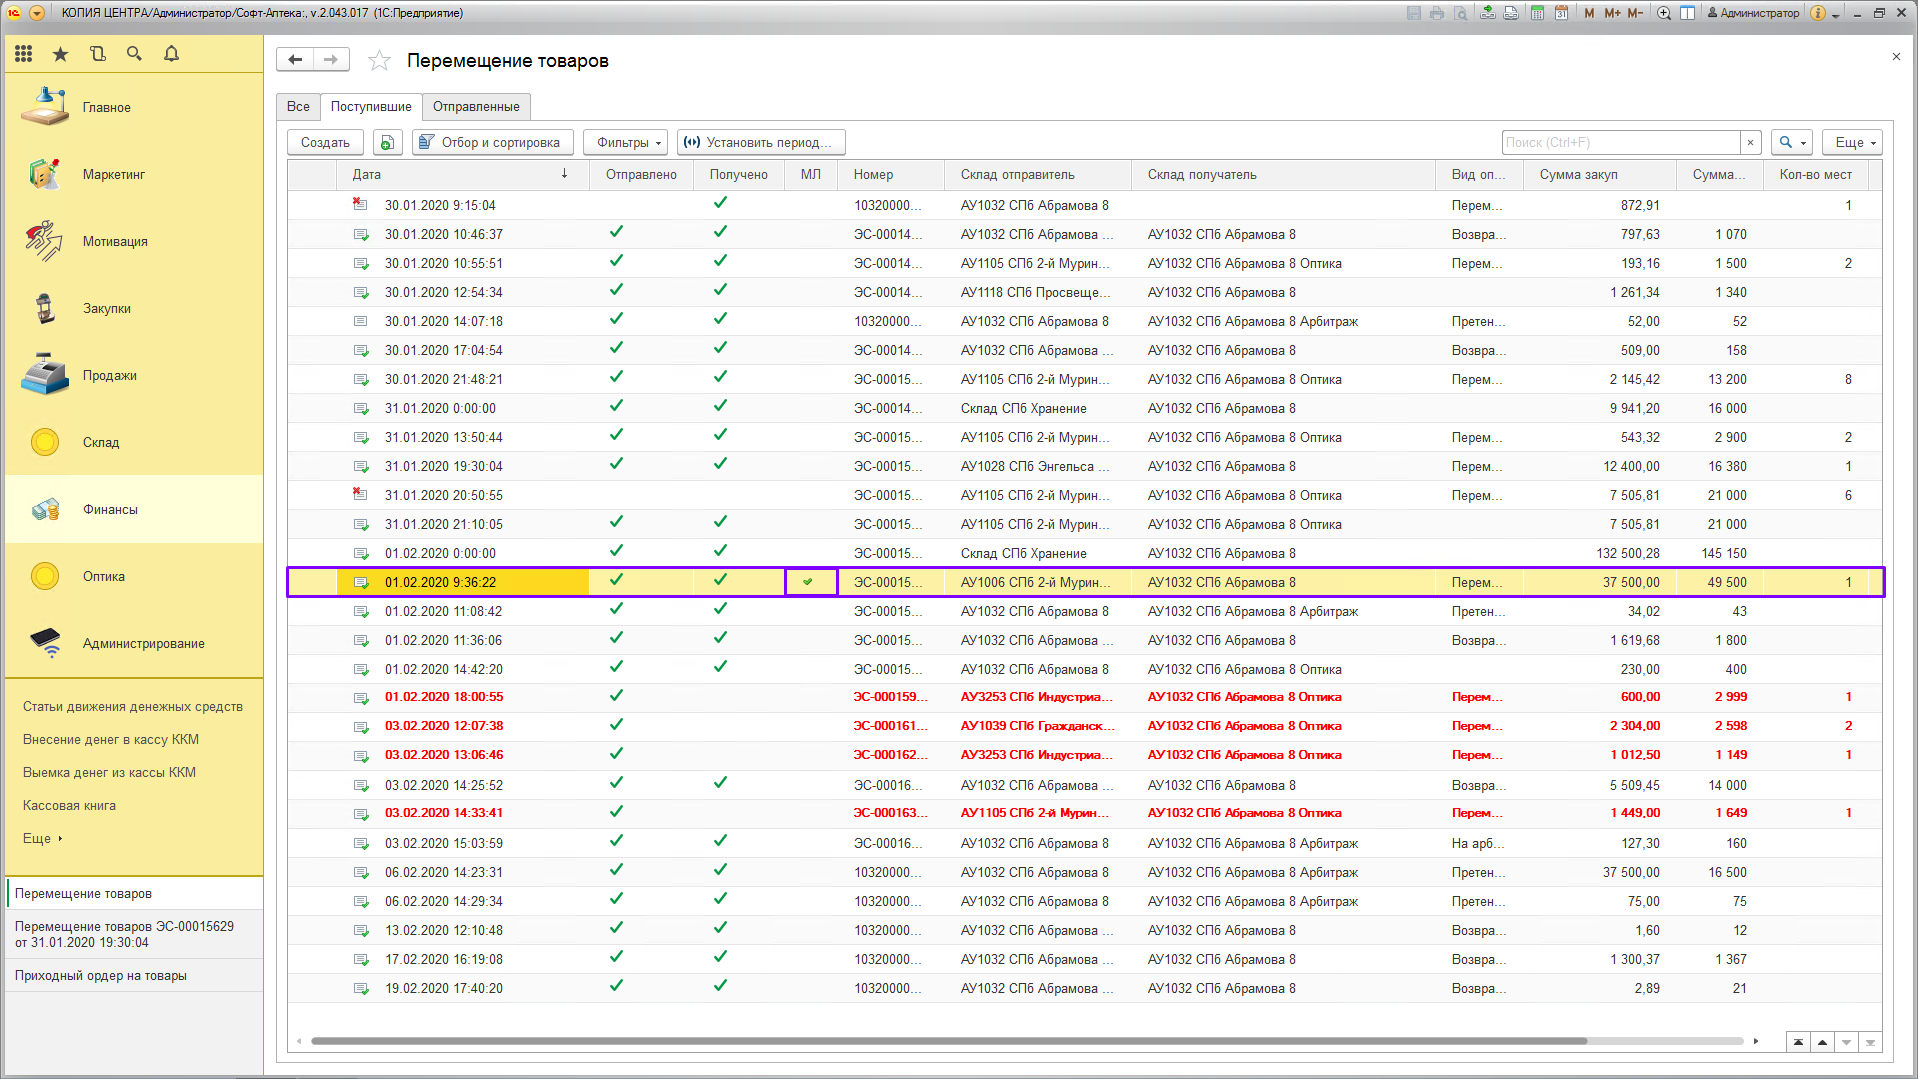Toggle Получено checkmark for 30.01.2020 9:15:04 row
The image size is (1918, 1079).
click(x=720, y=204)
